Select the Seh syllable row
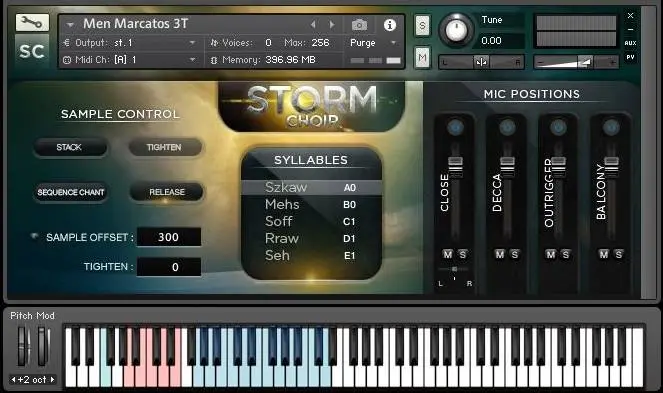This screenshot has width=663, height=393. (x=311, y=256)
